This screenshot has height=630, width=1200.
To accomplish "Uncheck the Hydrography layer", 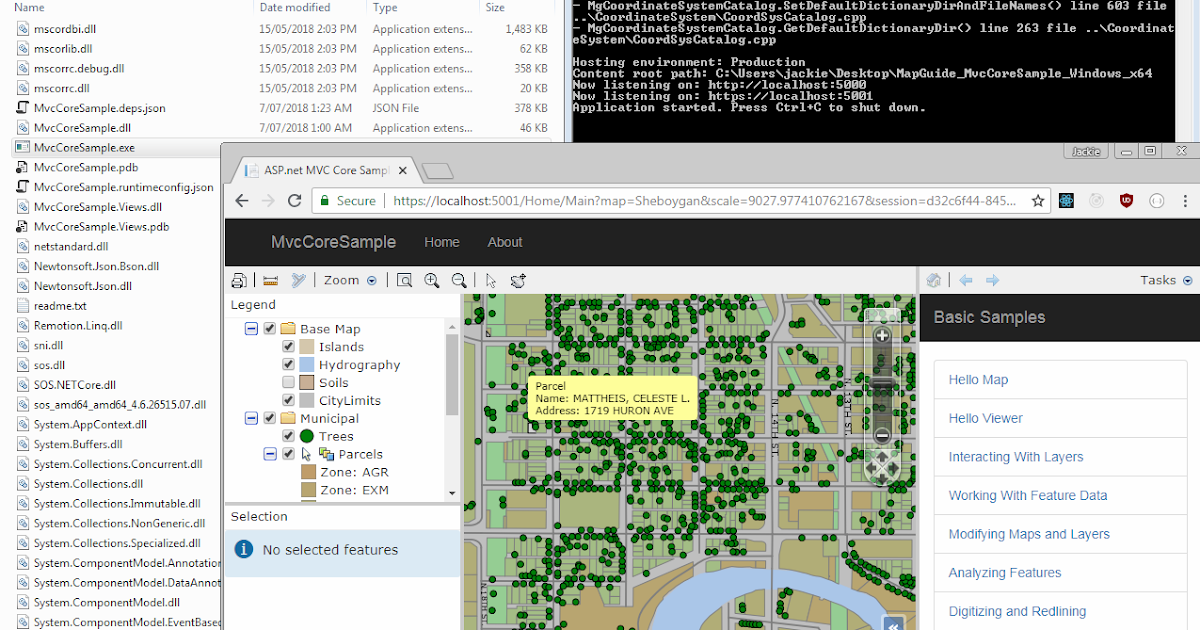I will pyautogui.click(x=287, y=364).
